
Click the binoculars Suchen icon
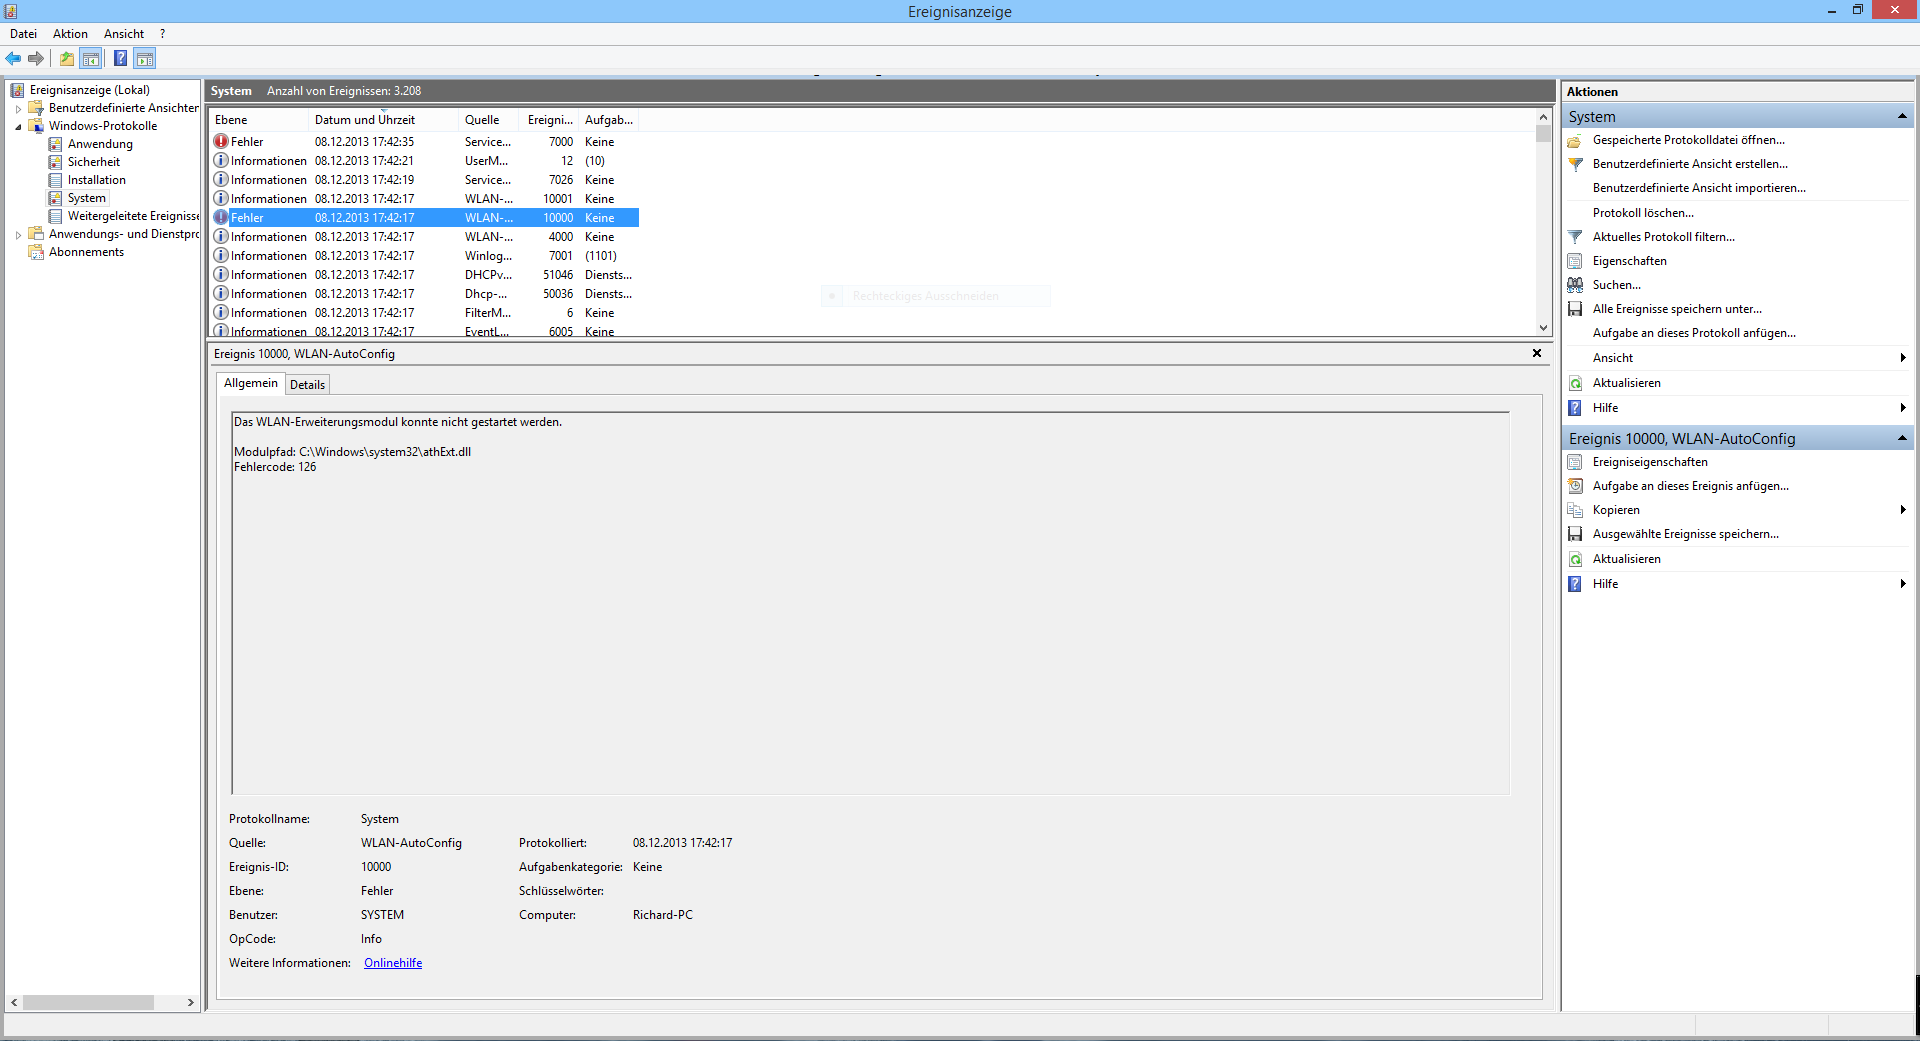1575,285
